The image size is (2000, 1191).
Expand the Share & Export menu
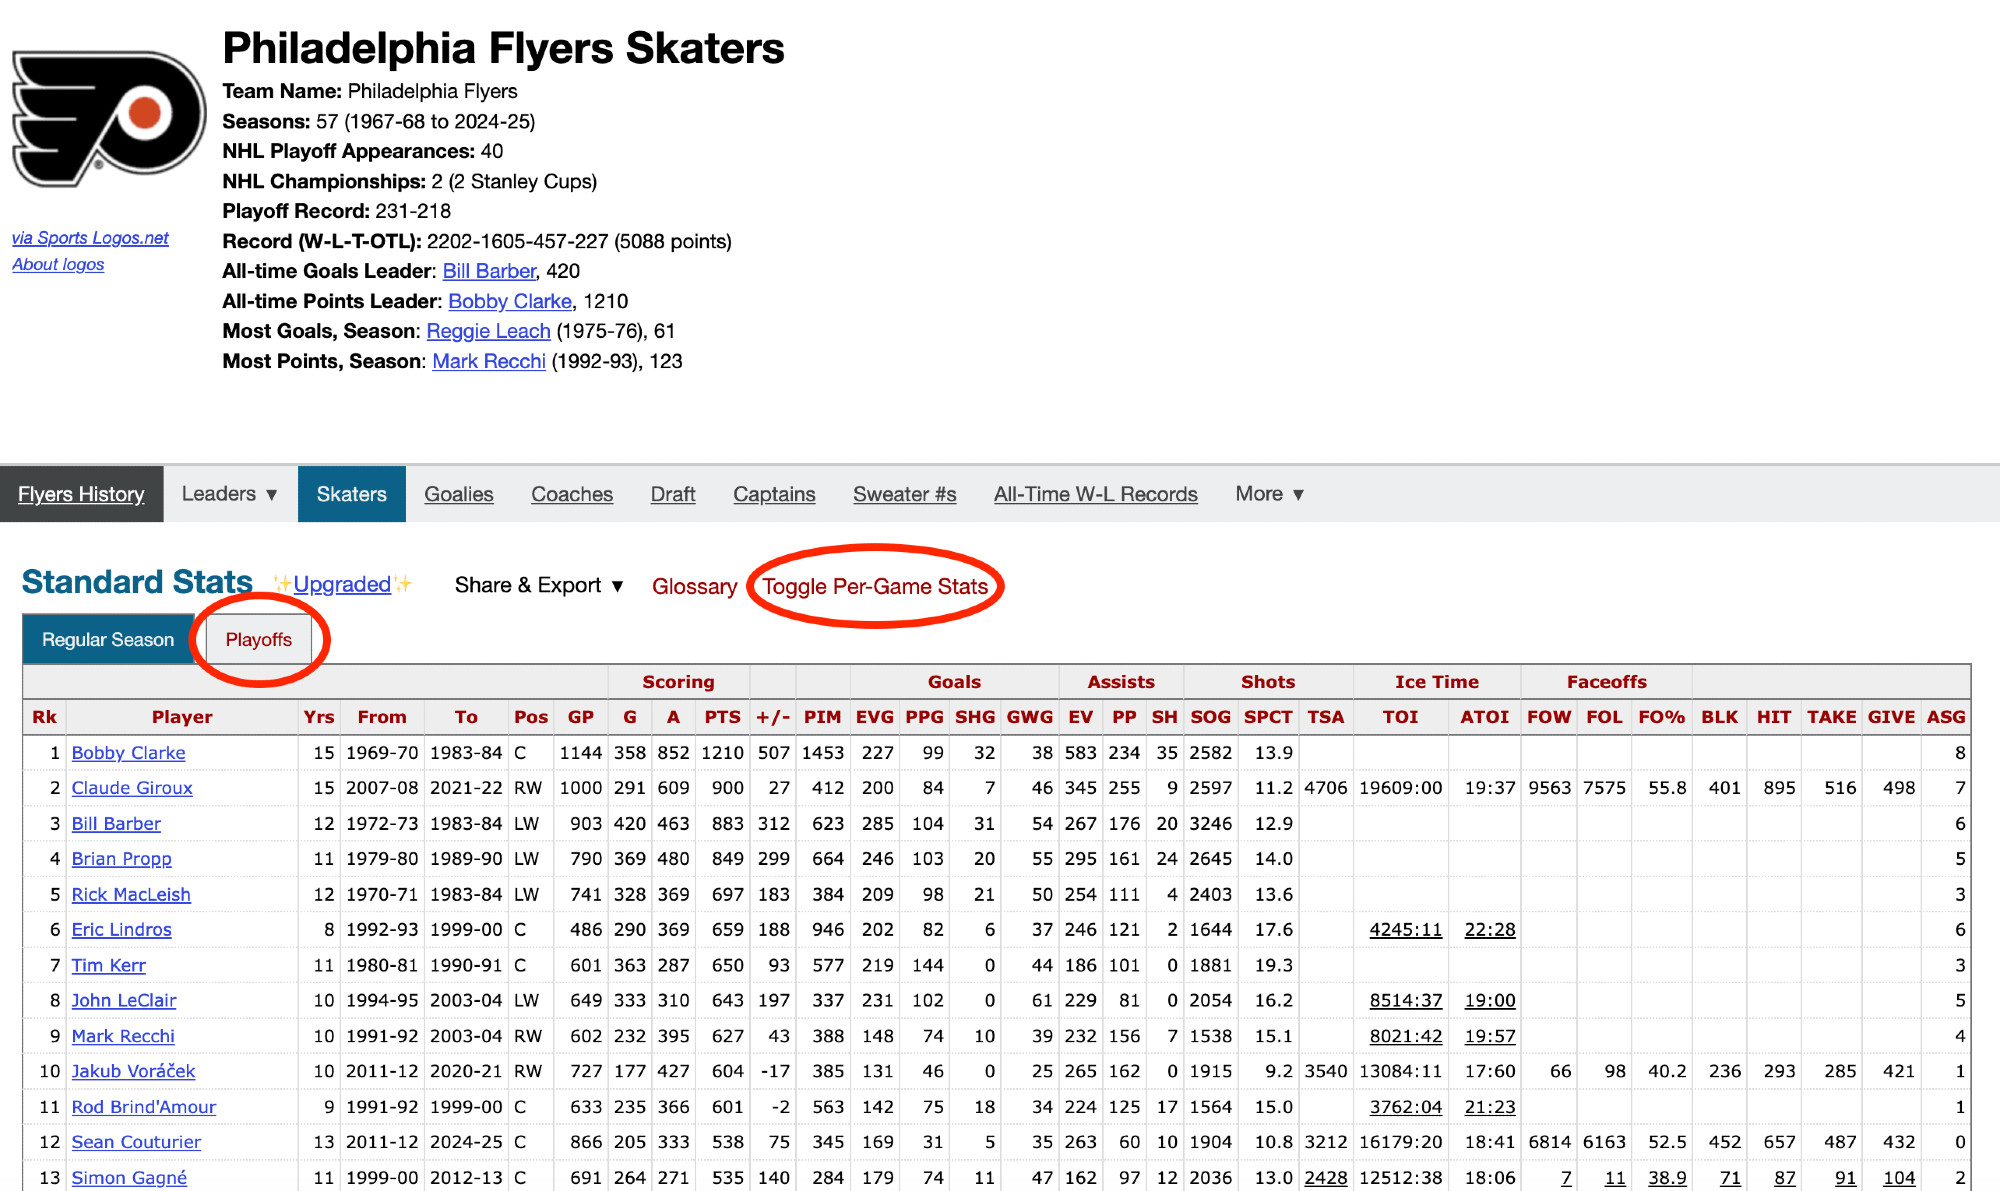tap(539, 585)
